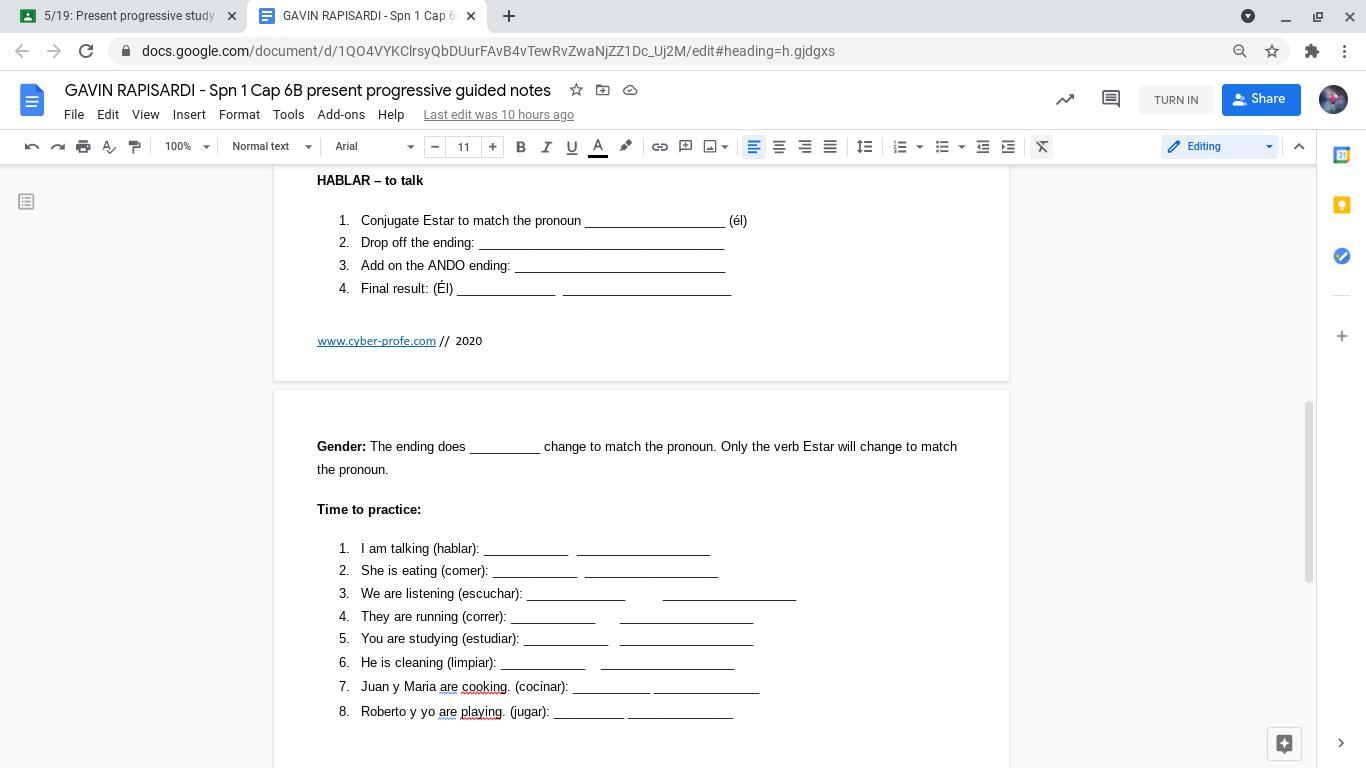Image resolution: width=1366 pixels, height=768 pixels.
Task: Open the Arial font dropdown
Action: (374, 147)
